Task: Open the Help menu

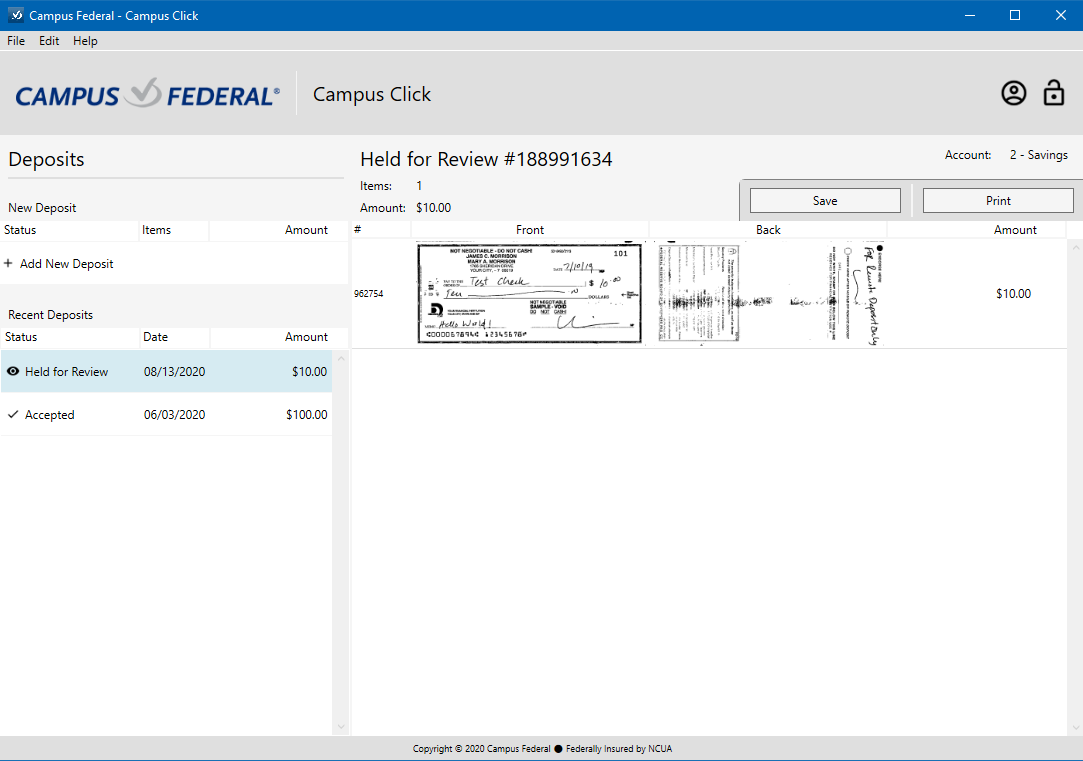Action: click(x=85, y=41)
